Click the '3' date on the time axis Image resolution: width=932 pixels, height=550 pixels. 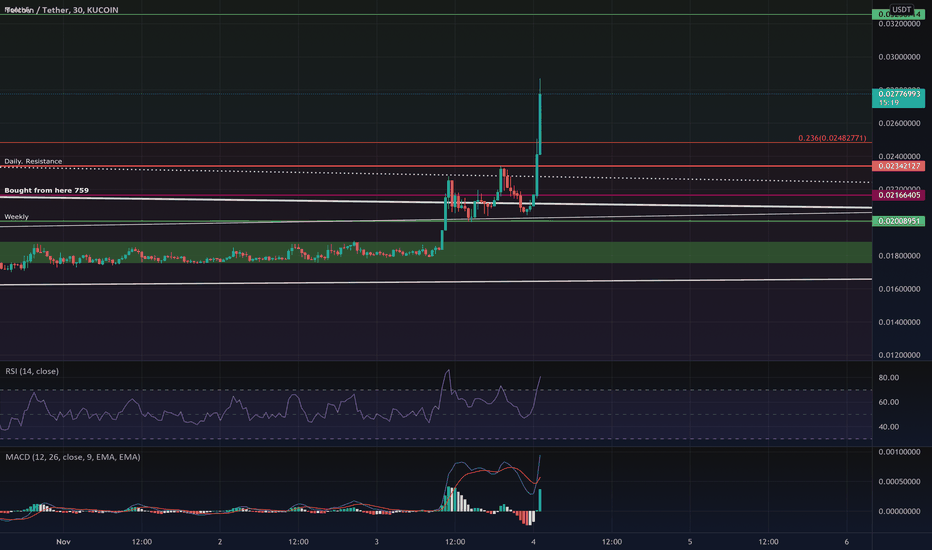coord(377,542)
